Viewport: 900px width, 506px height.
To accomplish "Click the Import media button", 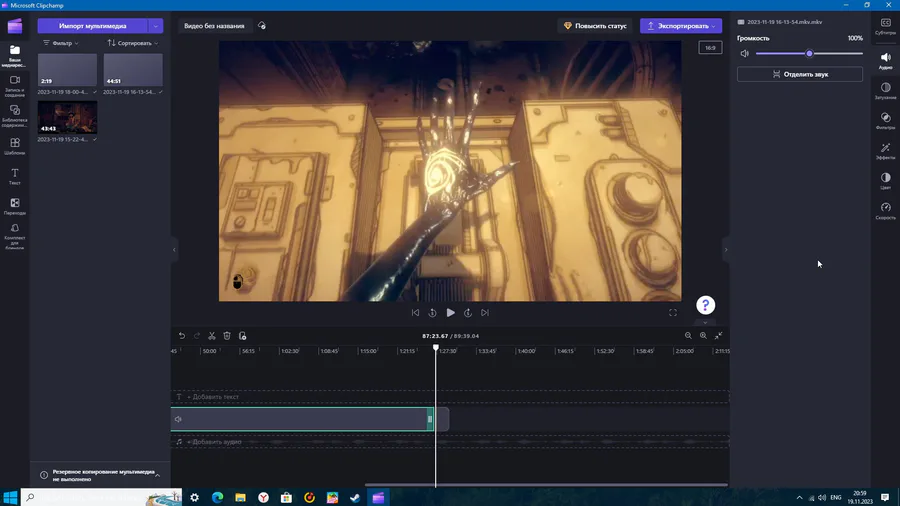I will pyautogui.click(x=92, y=26).
